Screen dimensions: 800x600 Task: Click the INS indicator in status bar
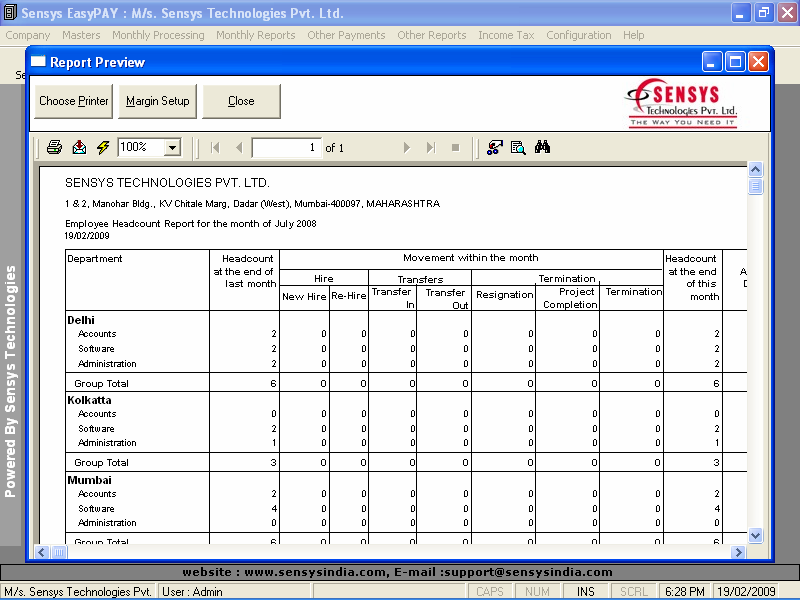(585, 592)
